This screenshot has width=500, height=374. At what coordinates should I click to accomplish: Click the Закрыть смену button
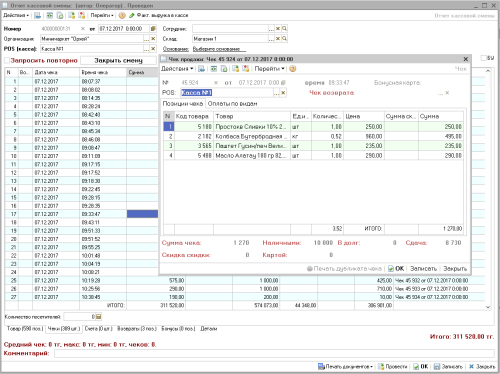118,60
